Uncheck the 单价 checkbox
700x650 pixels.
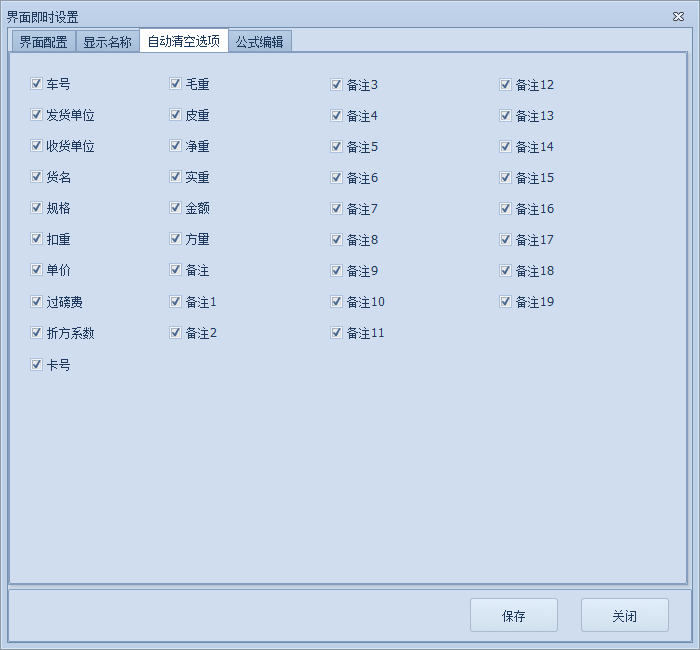36,270
